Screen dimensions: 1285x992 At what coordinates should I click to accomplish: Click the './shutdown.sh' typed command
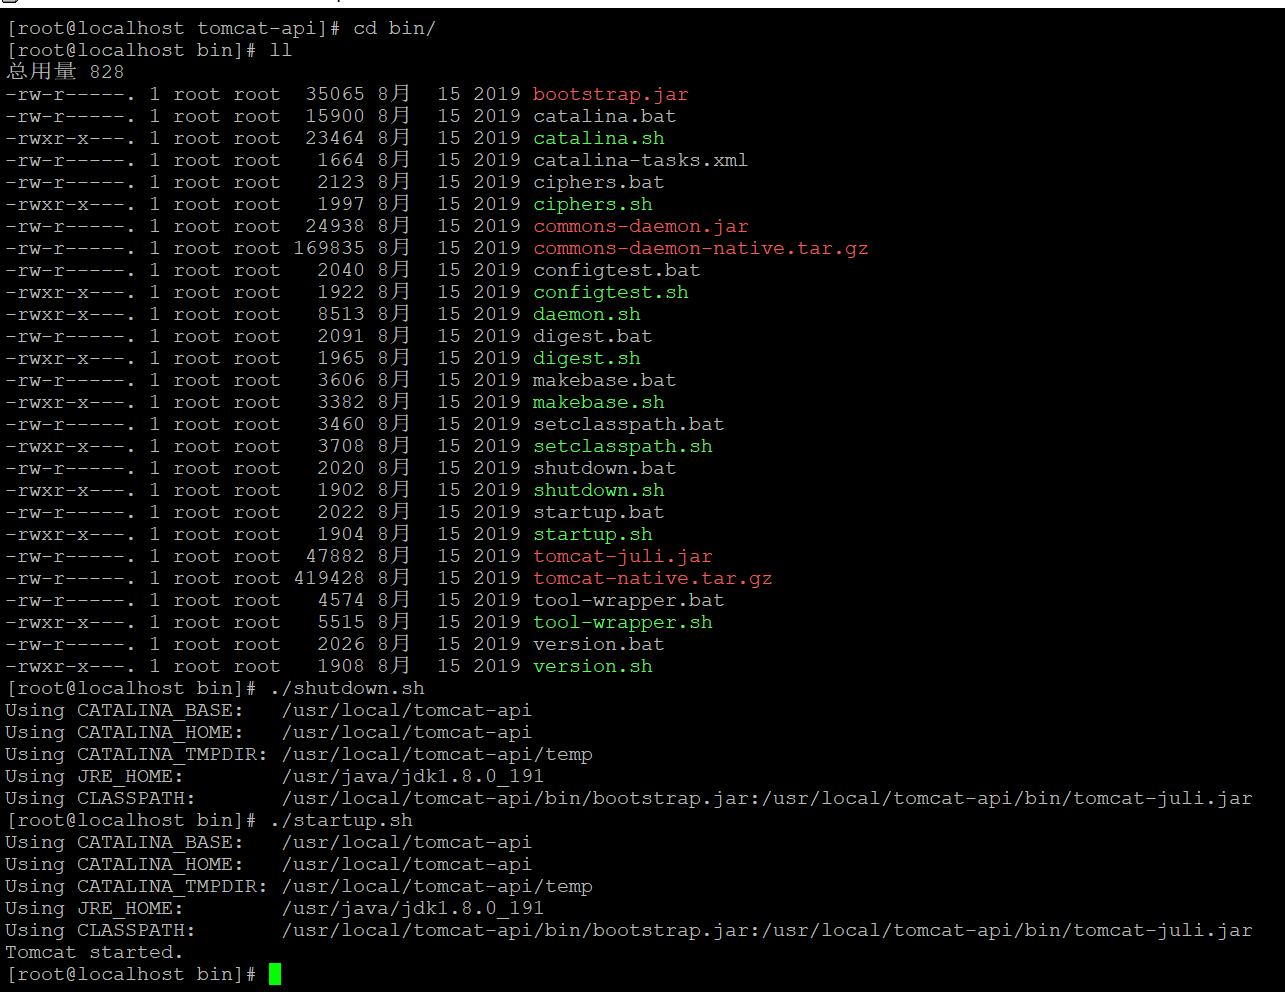point(347,688)
